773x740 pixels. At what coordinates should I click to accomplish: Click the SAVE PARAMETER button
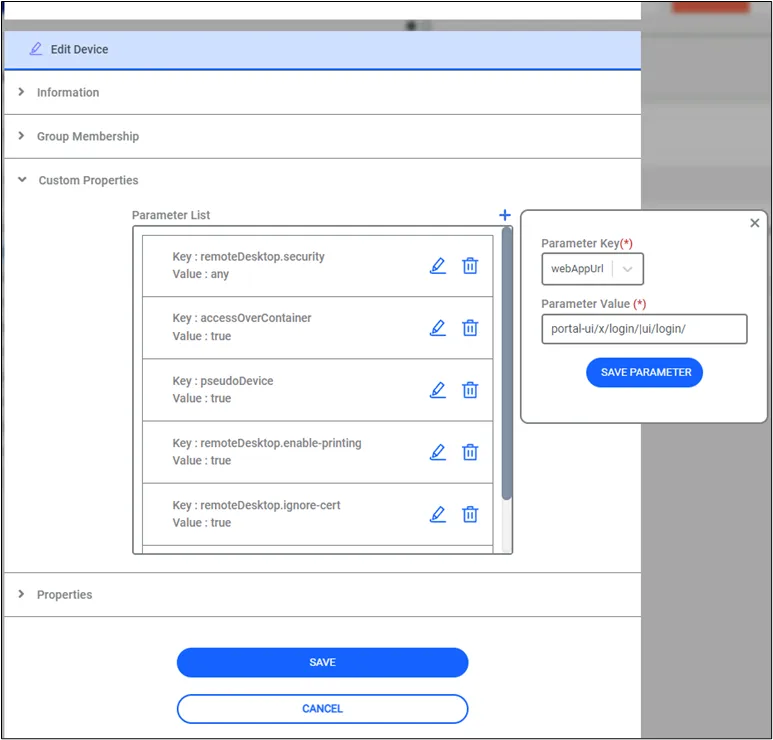coord(644,372)
